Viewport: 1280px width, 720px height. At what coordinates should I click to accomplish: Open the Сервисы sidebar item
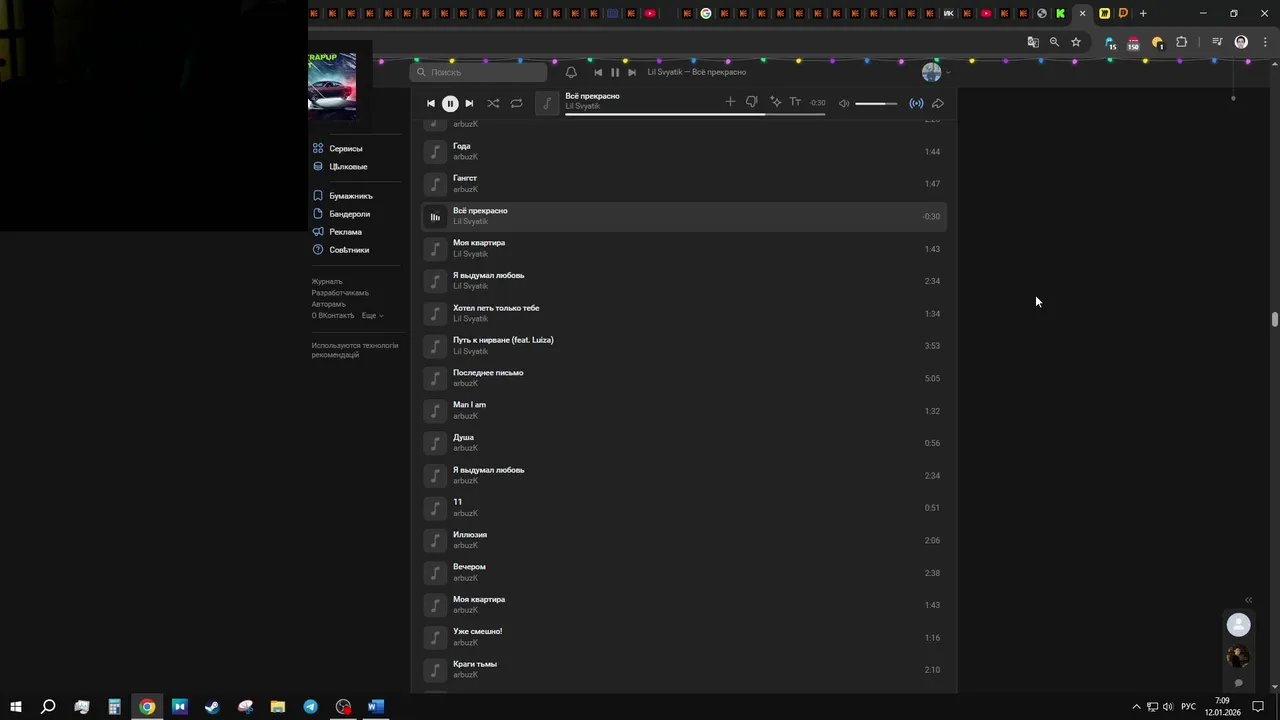[x=337, y=148]
